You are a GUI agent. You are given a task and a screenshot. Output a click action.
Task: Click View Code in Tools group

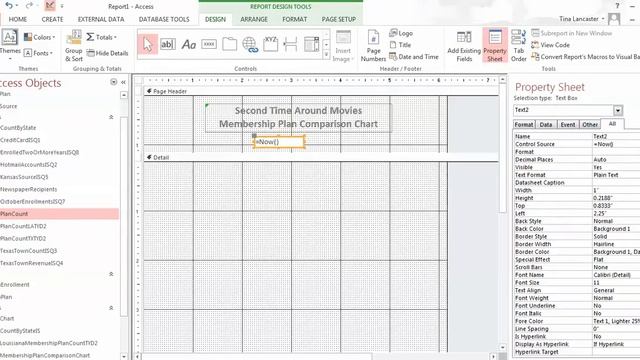click(x=550, y=45)
